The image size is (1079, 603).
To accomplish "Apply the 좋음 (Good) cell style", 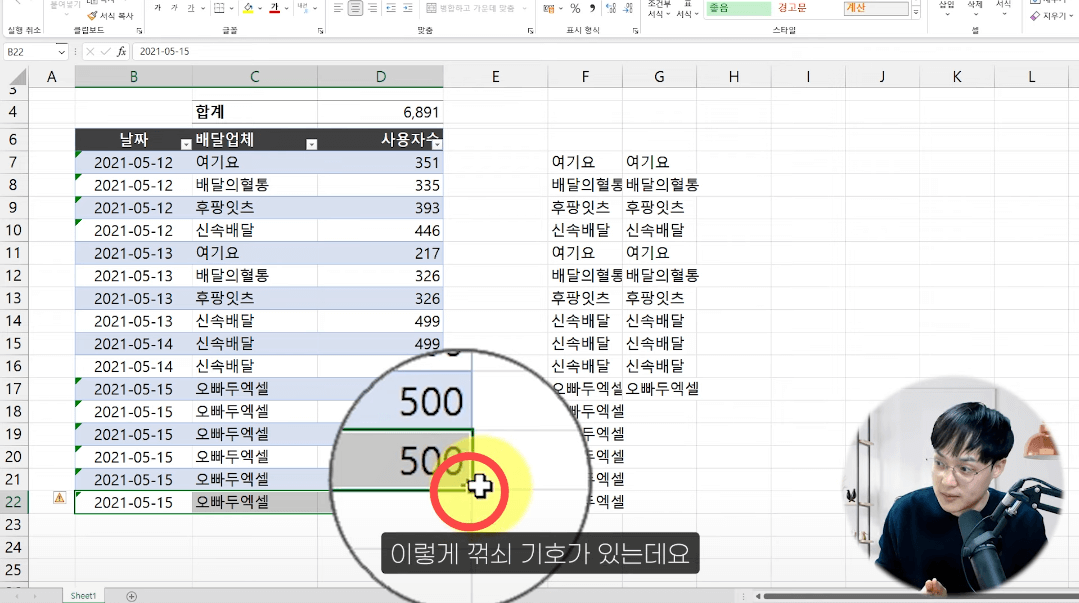I will pyautogui.click(x=739, y=8).
